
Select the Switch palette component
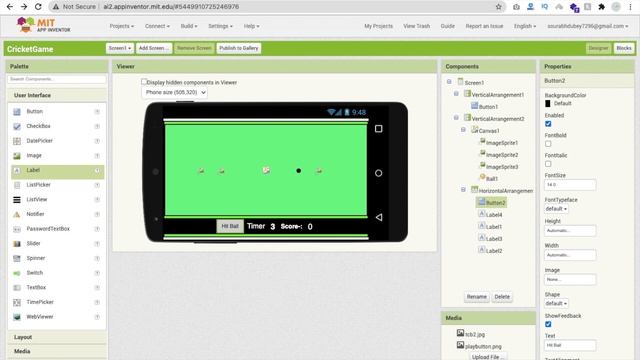pos(34,273)
